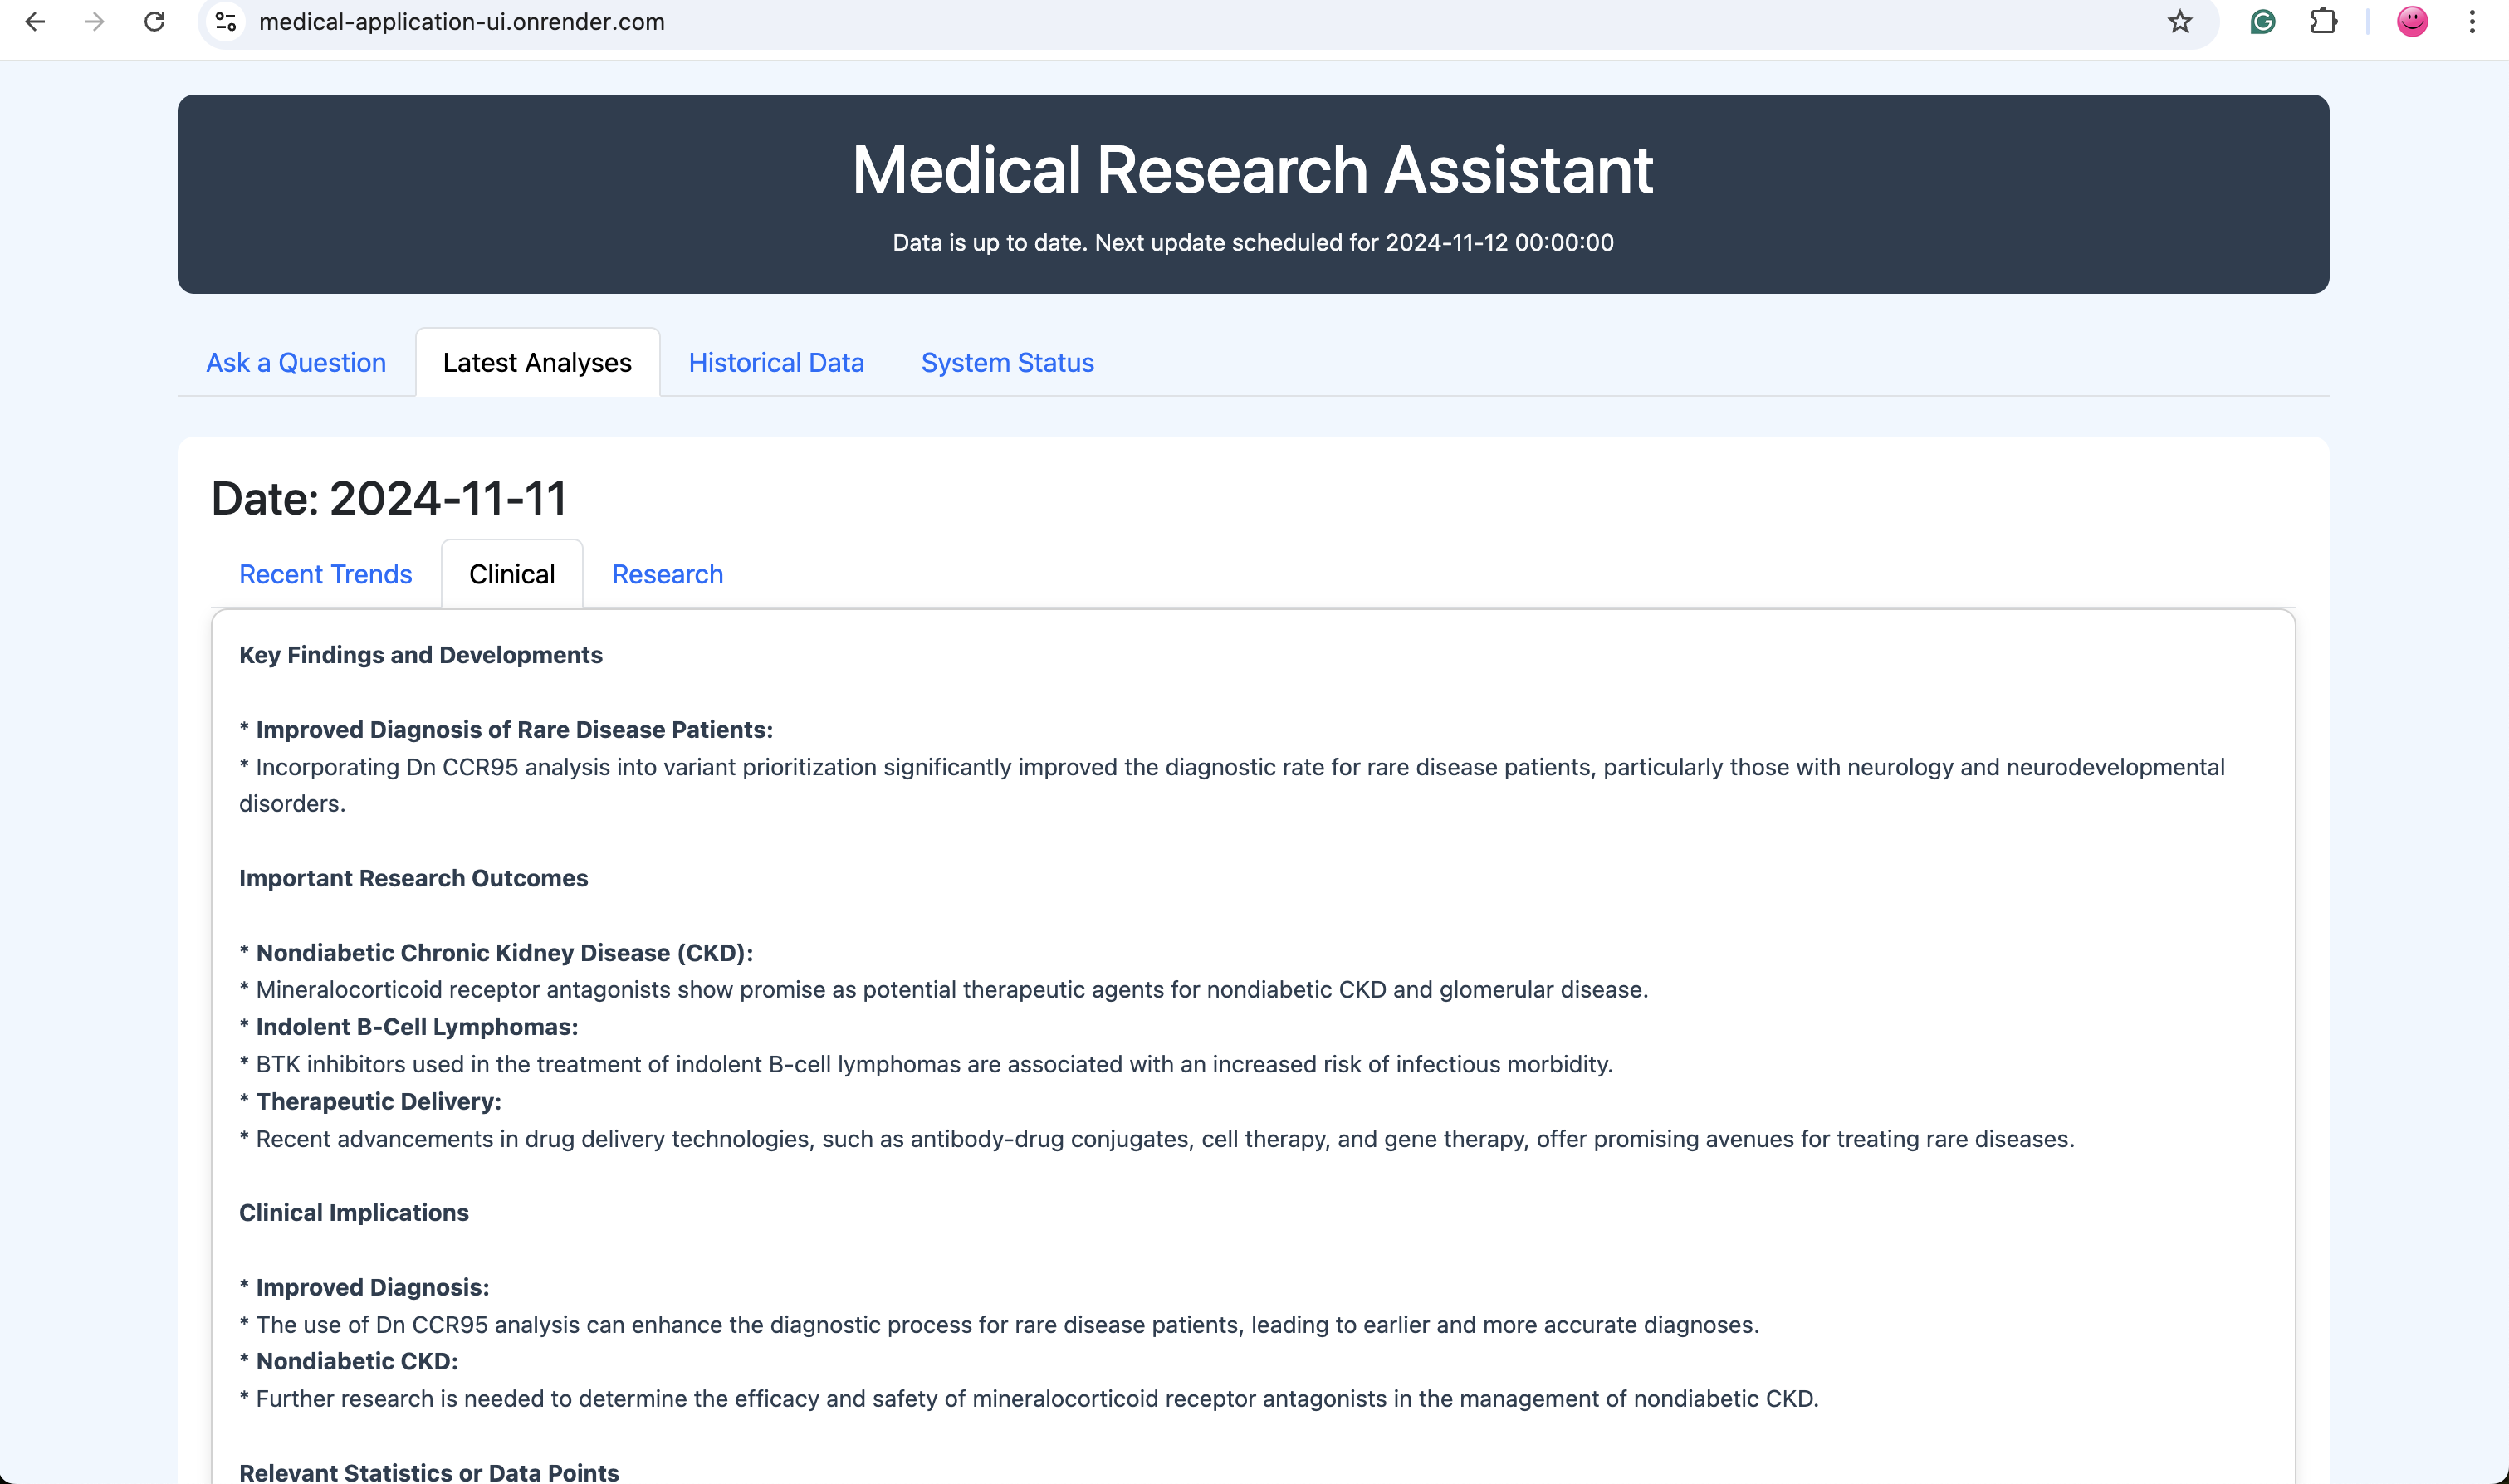The width and height of the screenshot is (2509, 1484).
Task: Open the Extensions puzzle icon
Action: 2324,22
